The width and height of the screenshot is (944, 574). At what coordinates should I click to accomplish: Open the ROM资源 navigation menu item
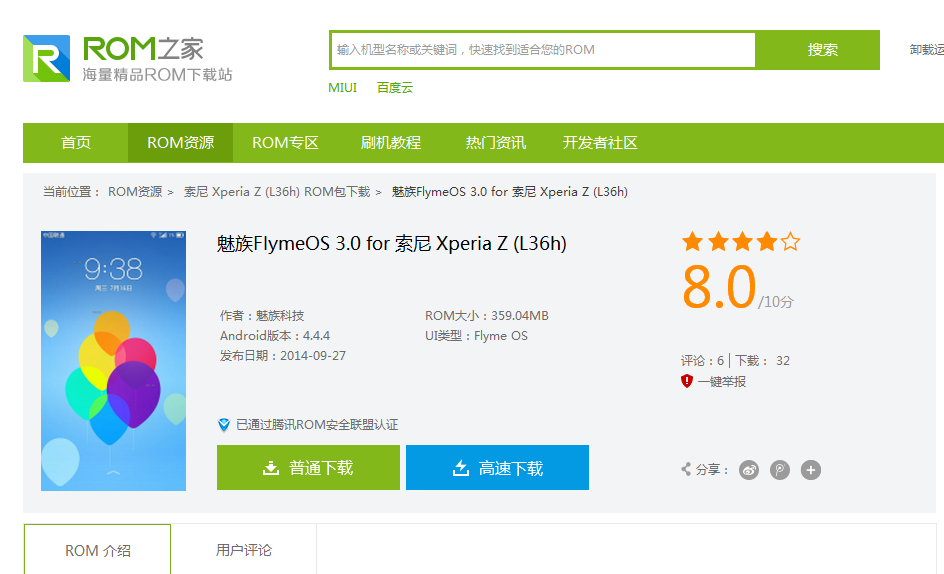180,143
